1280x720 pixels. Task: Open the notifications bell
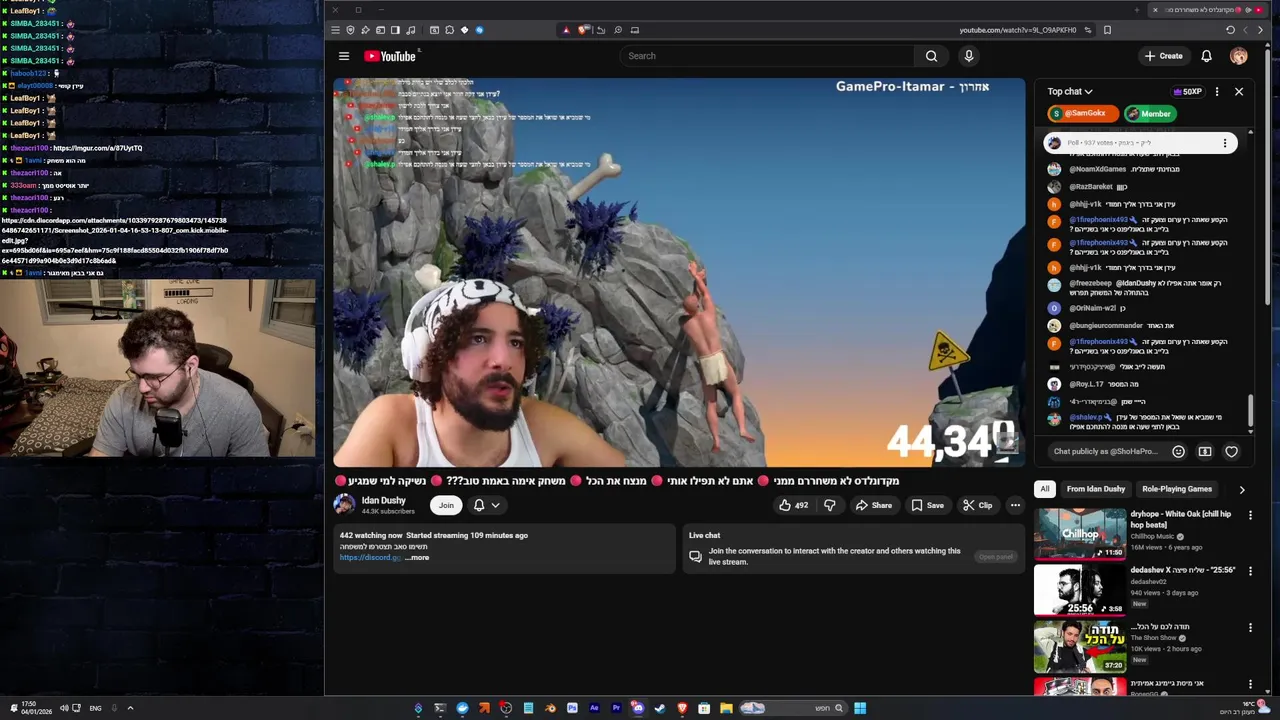[x=1206, y=56]
